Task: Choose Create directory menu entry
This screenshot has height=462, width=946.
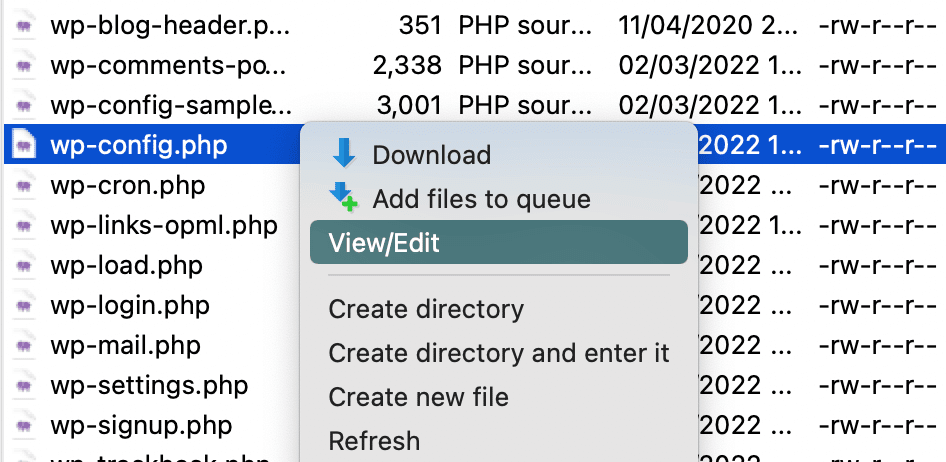Action: 498,309
